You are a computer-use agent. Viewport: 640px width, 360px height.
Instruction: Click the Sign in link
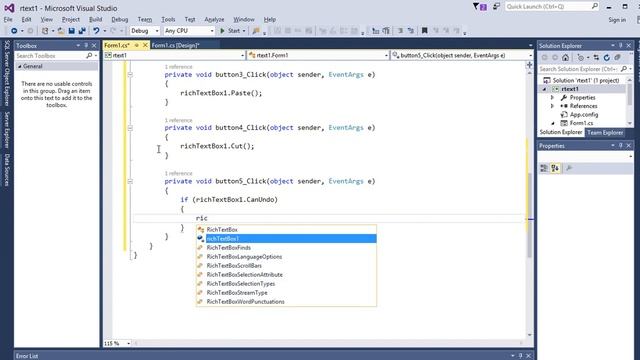tap(617, 20)
